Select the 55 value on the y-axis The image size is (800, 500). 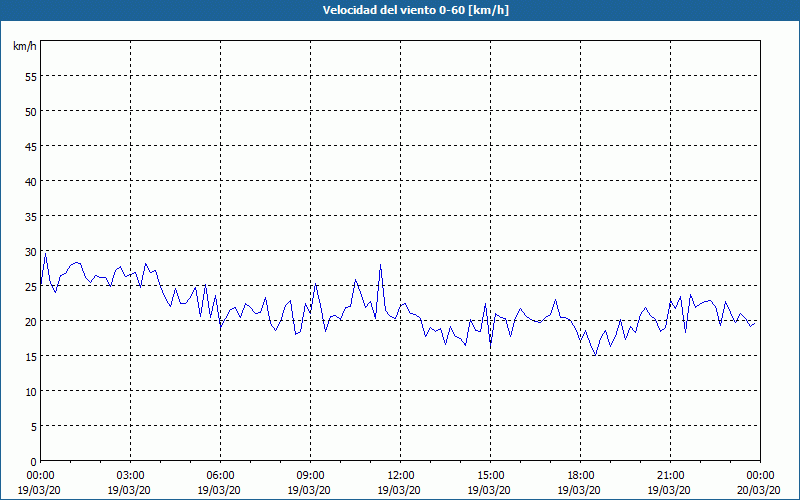pyautogui.click(x=31, y=76)
